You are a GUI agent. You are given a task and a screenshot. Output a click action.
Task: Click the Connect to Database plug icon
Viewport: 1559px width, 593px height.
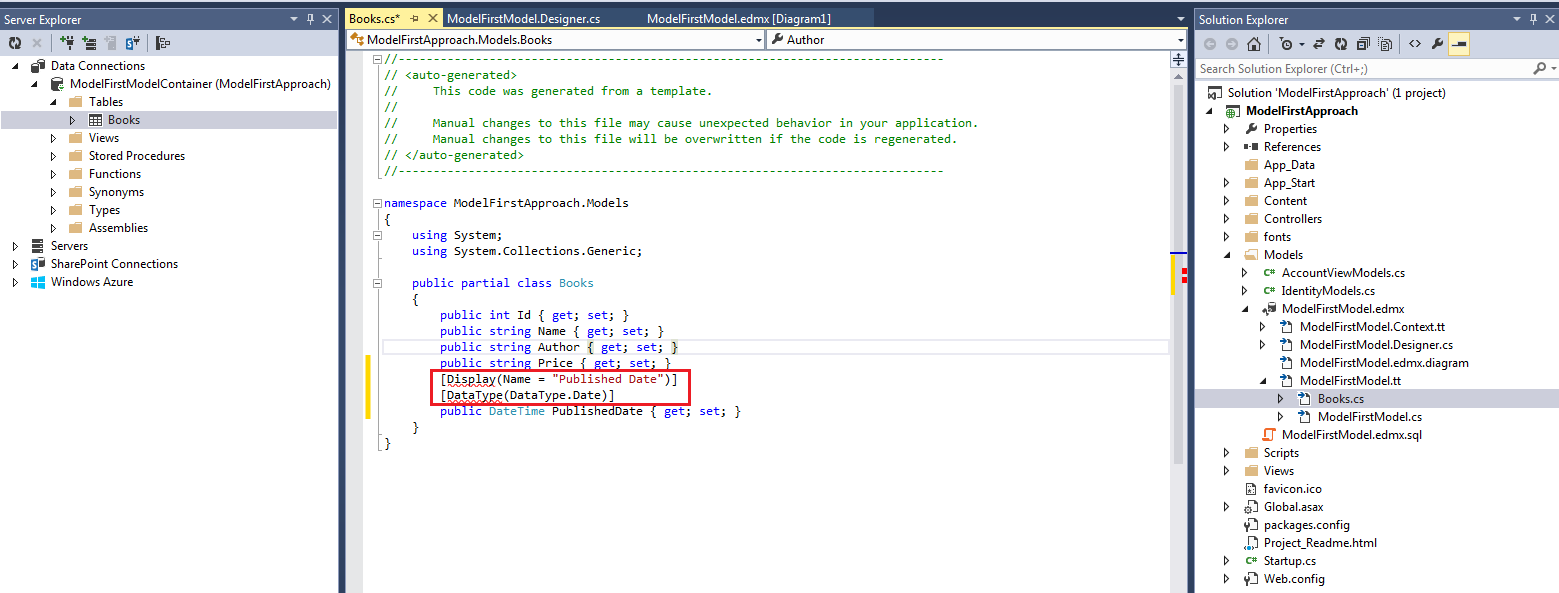click(x=67, y=43)
